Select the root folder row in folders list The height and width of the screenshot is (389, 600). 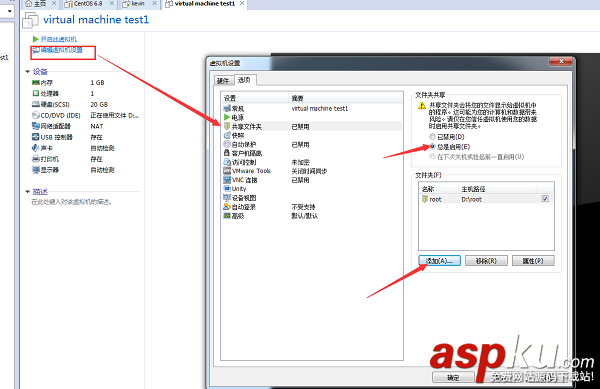click(486, 199)
